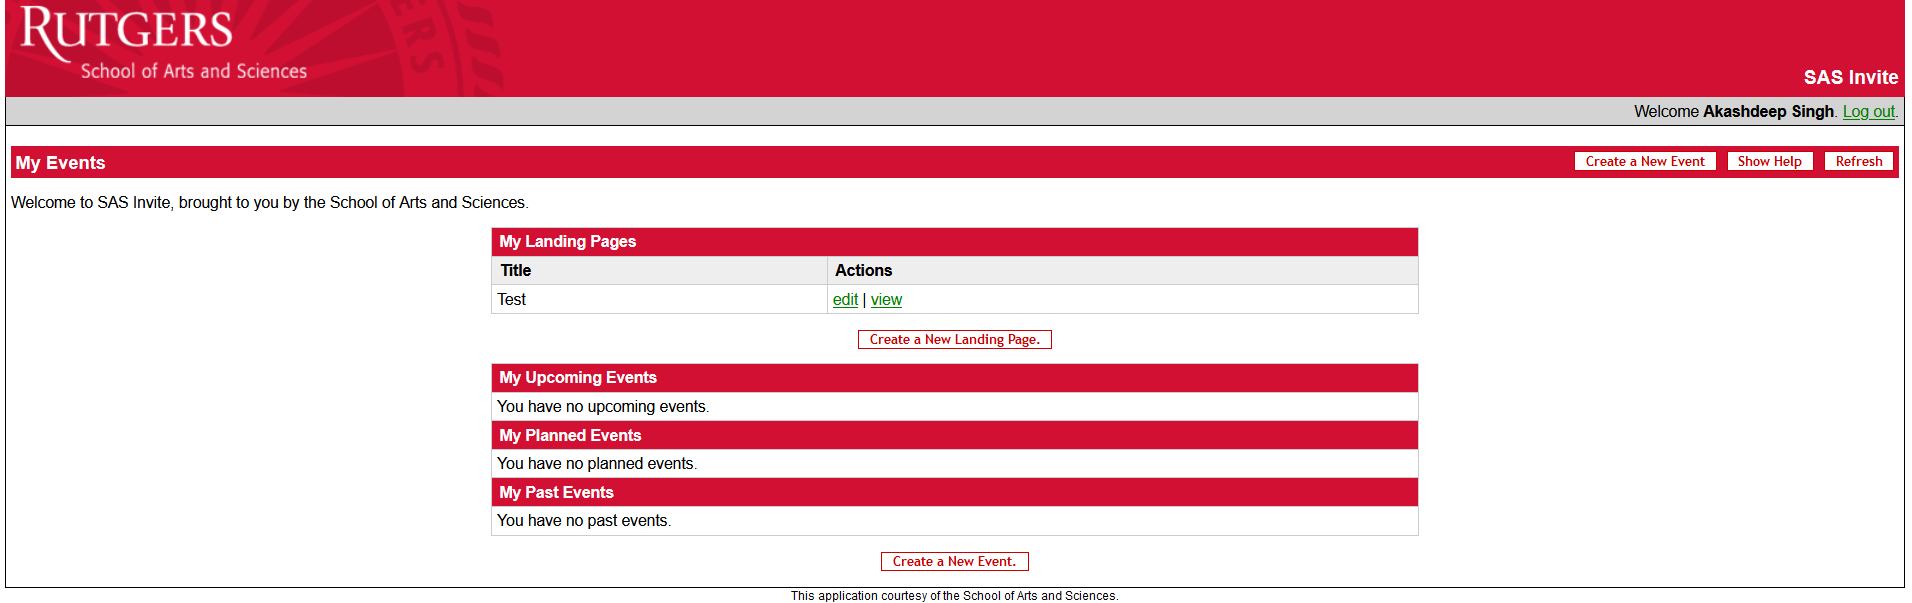Screen dimensions: 1912x603
Task: Click the Title column header
Action: pos(660,270)
